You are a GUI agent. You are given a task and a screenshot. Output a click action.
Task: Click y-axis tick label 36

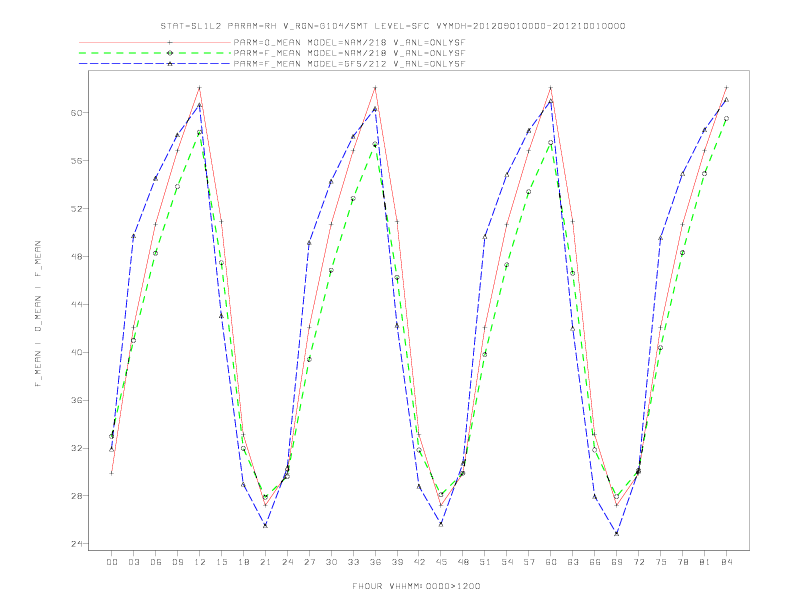[x=76, y=400]
